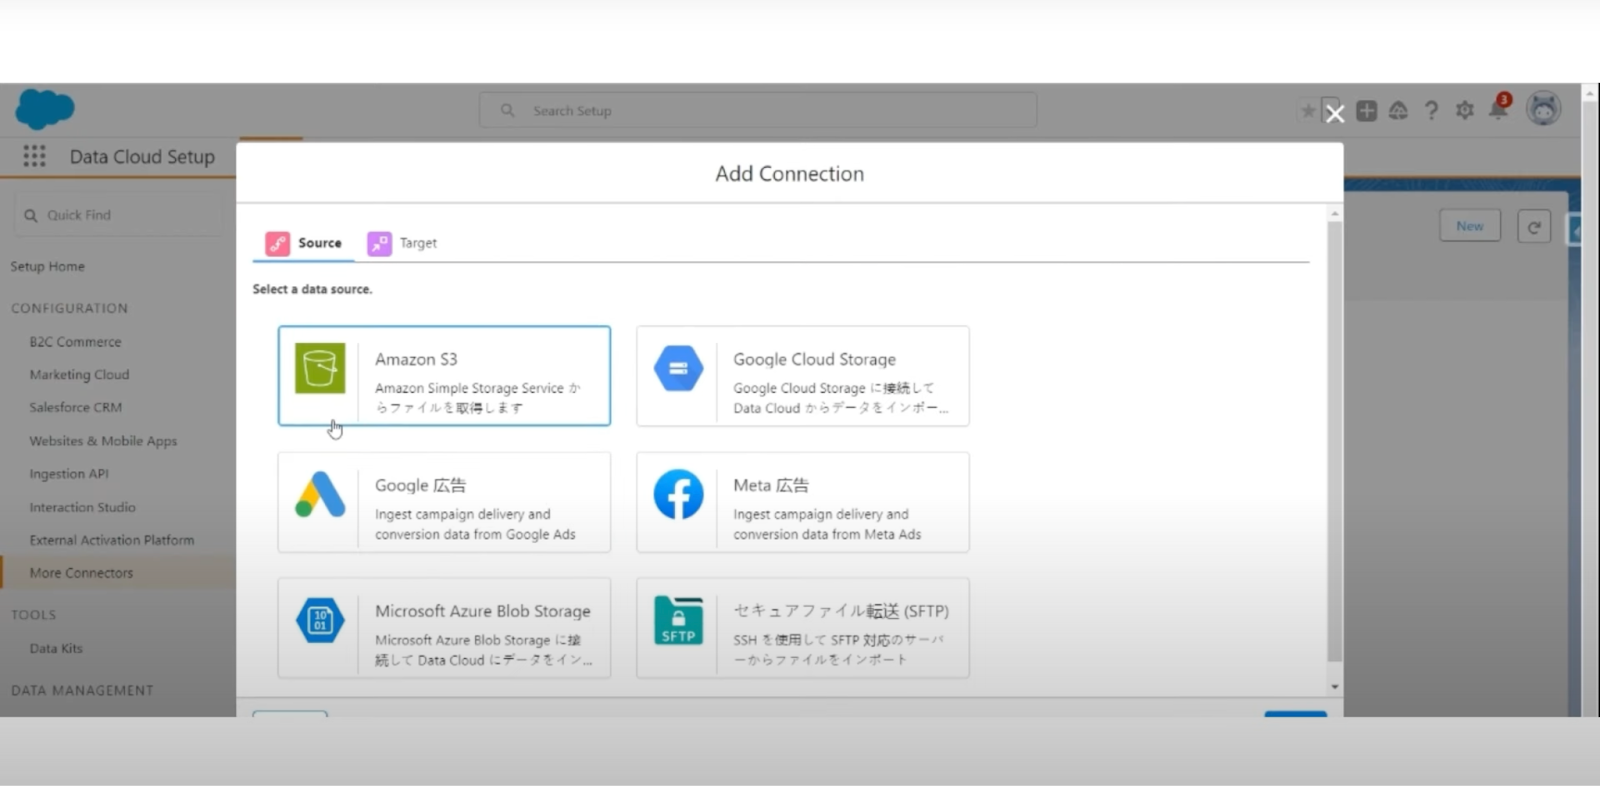
Task: Click the pink Source tab icon
Action: point(277,243)
